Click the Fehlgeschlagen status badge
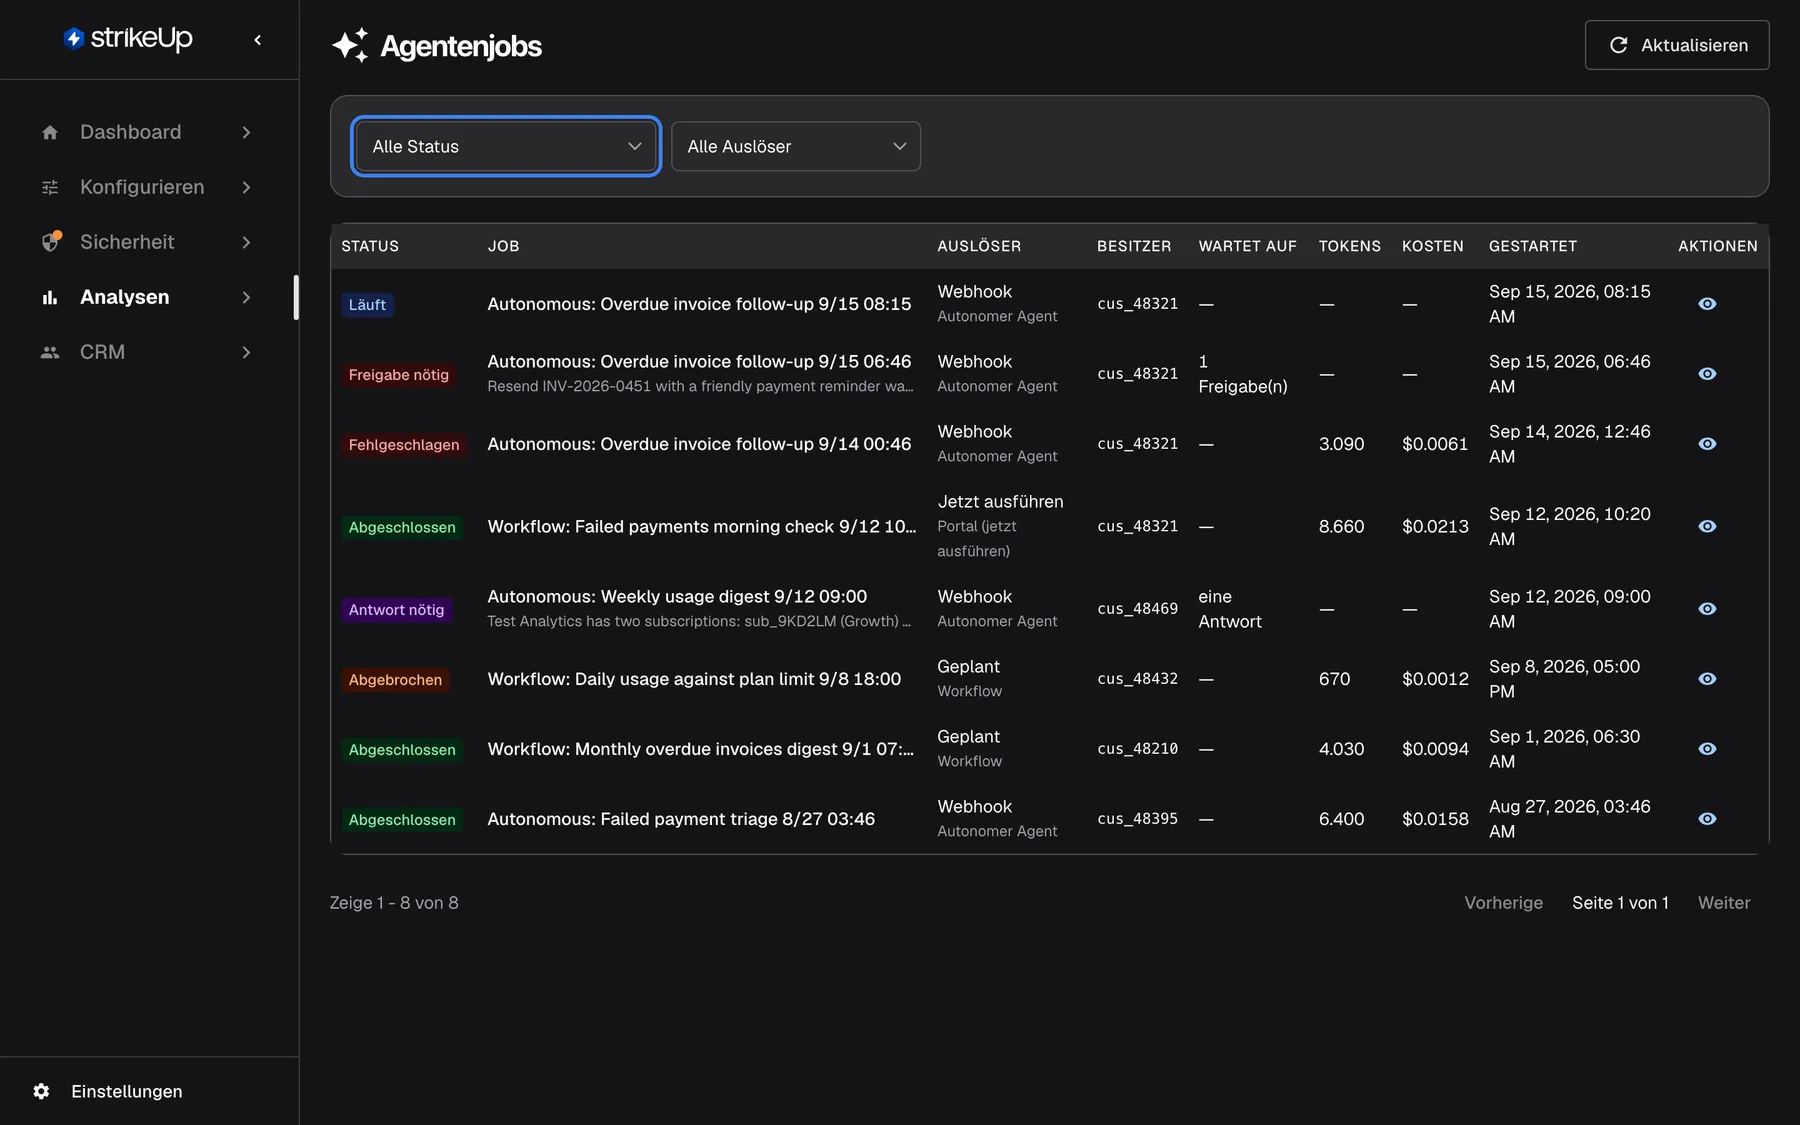 404,445
